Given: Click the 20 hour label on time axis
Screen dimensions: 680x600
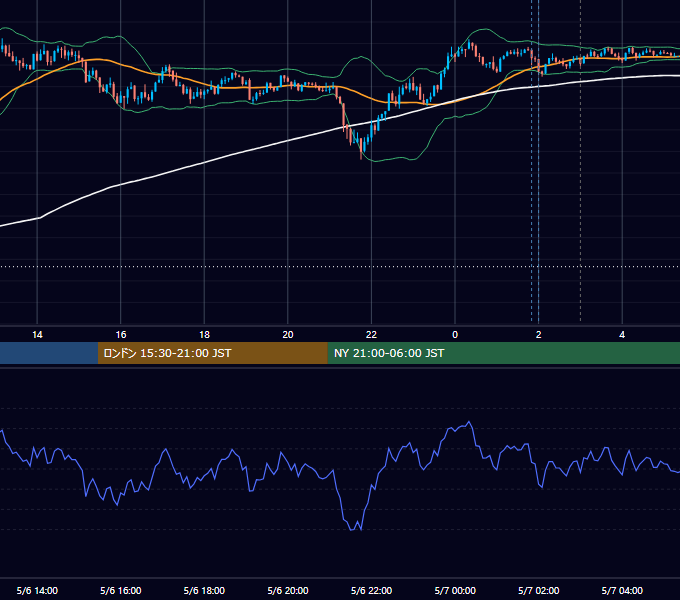Looking at the screenshot, I should point(288,335).
